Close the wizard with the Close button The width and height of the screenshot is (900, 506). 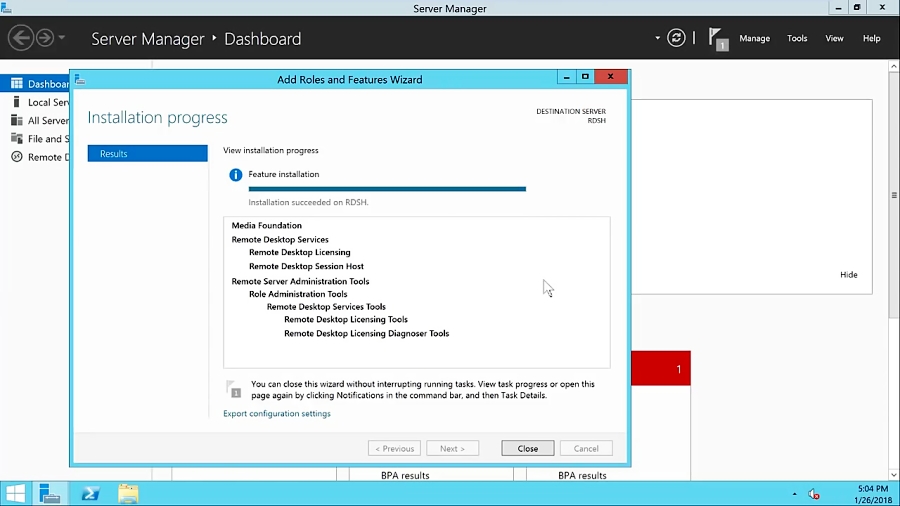point(527,448)
